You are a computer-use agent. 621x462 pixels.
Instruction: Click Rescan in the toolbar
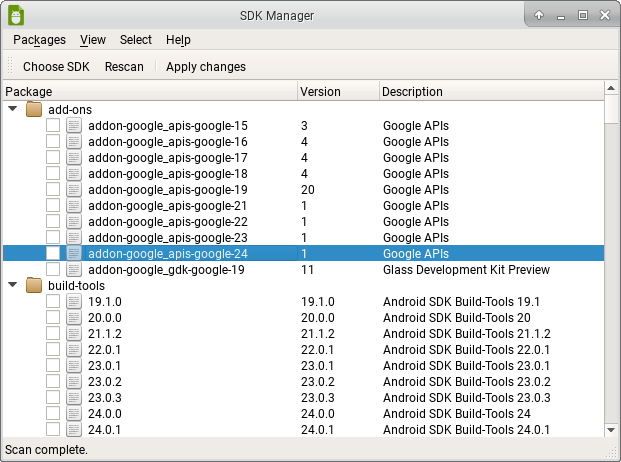[x=124, y=67]
